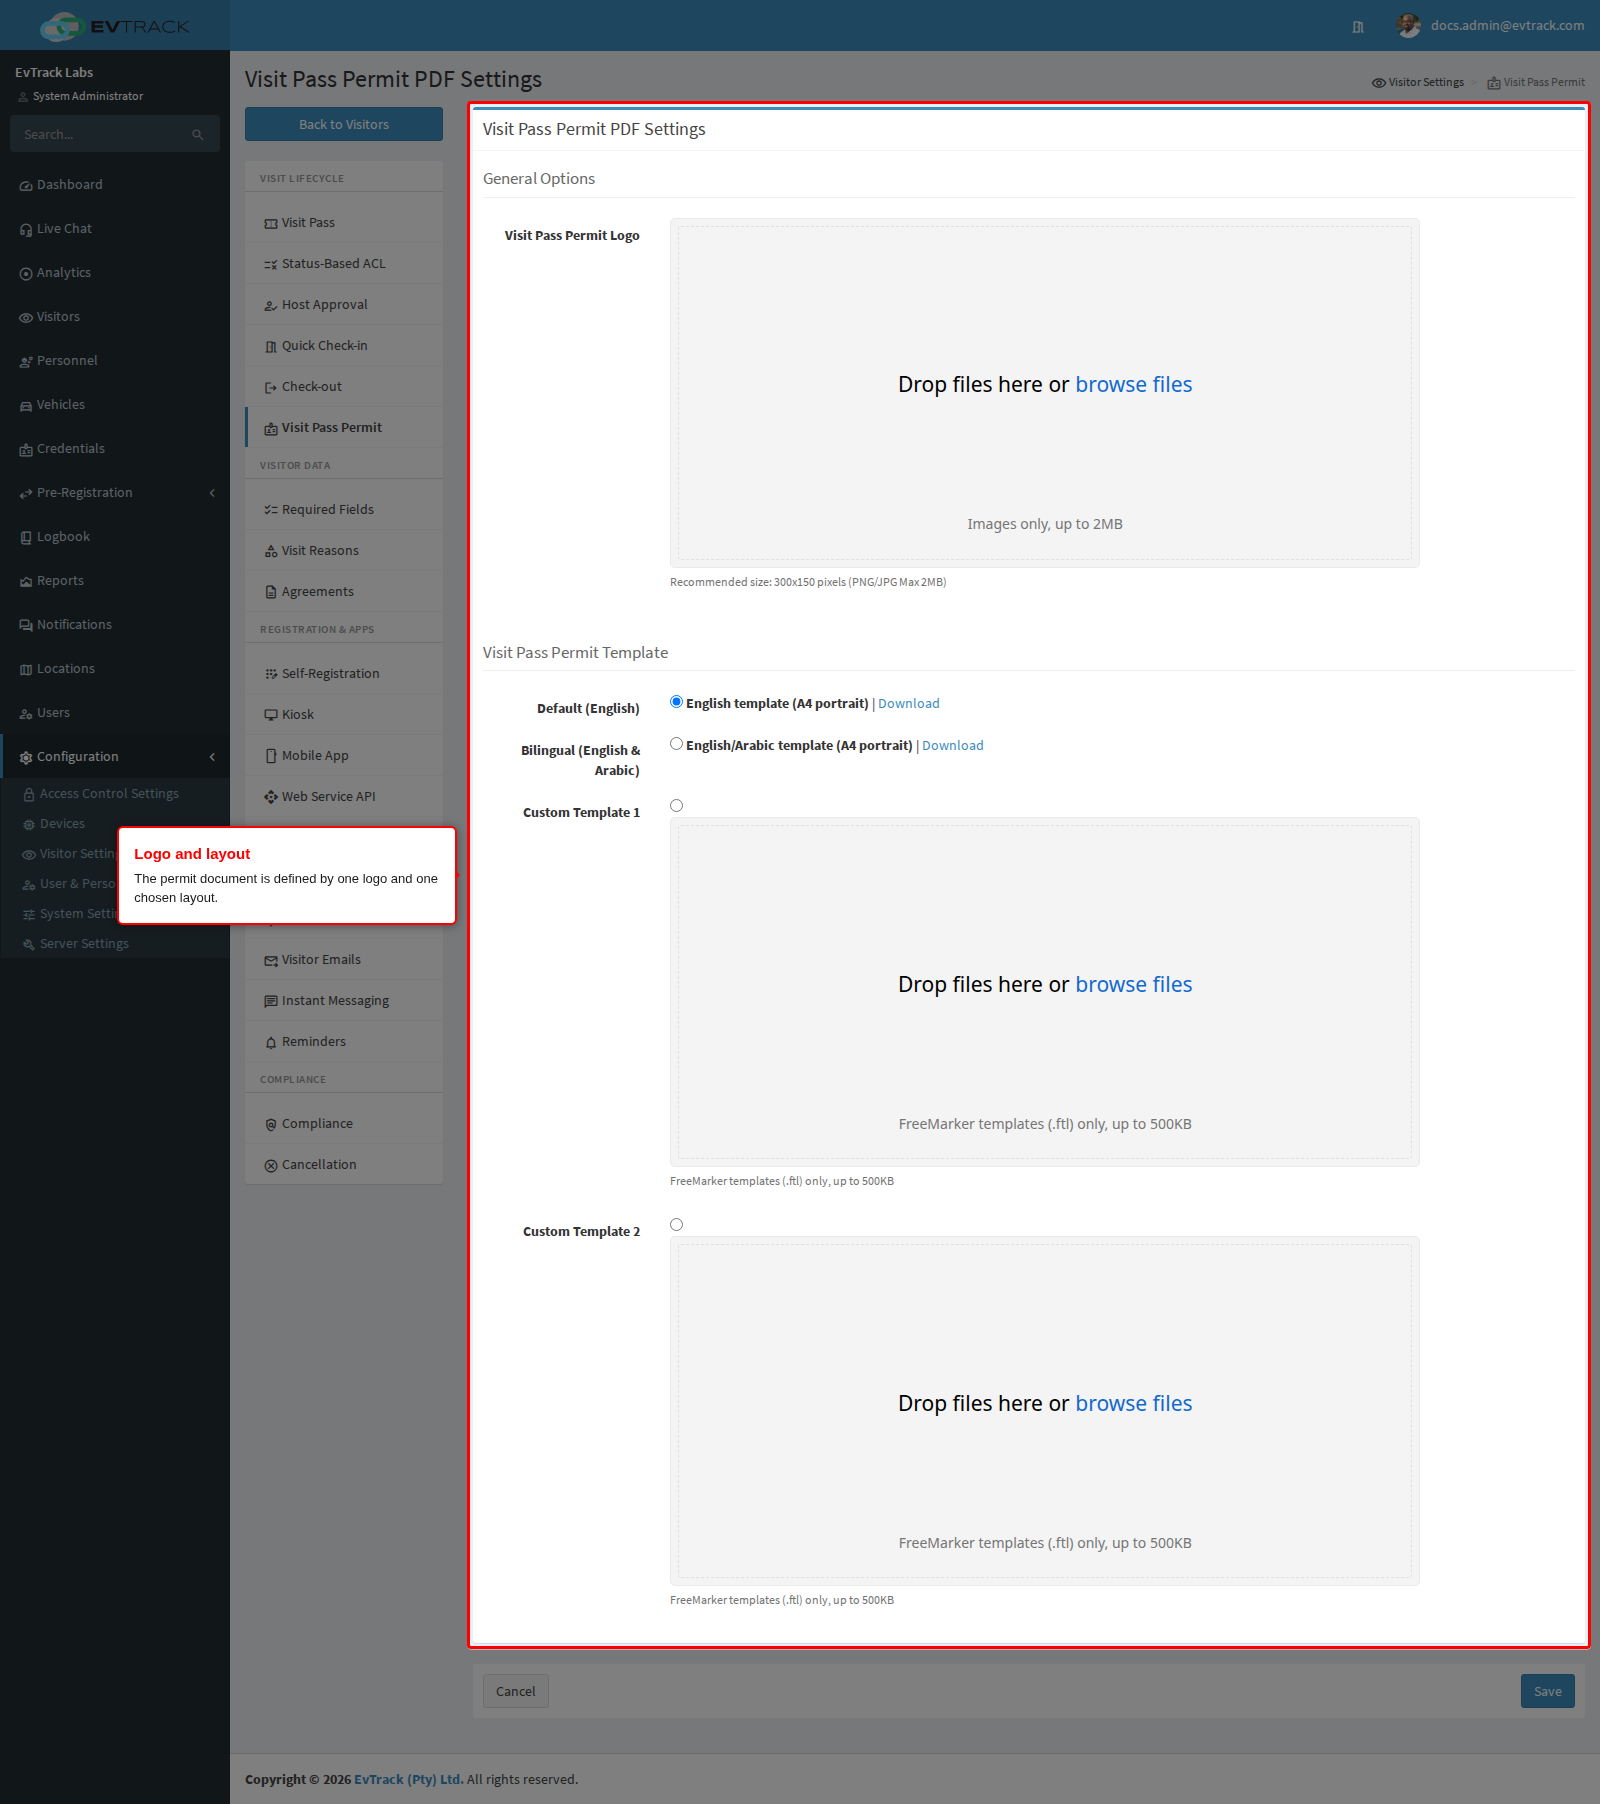Open Vehicles via its sidebar icon
1600x1804 pixels.
[26, 406]
